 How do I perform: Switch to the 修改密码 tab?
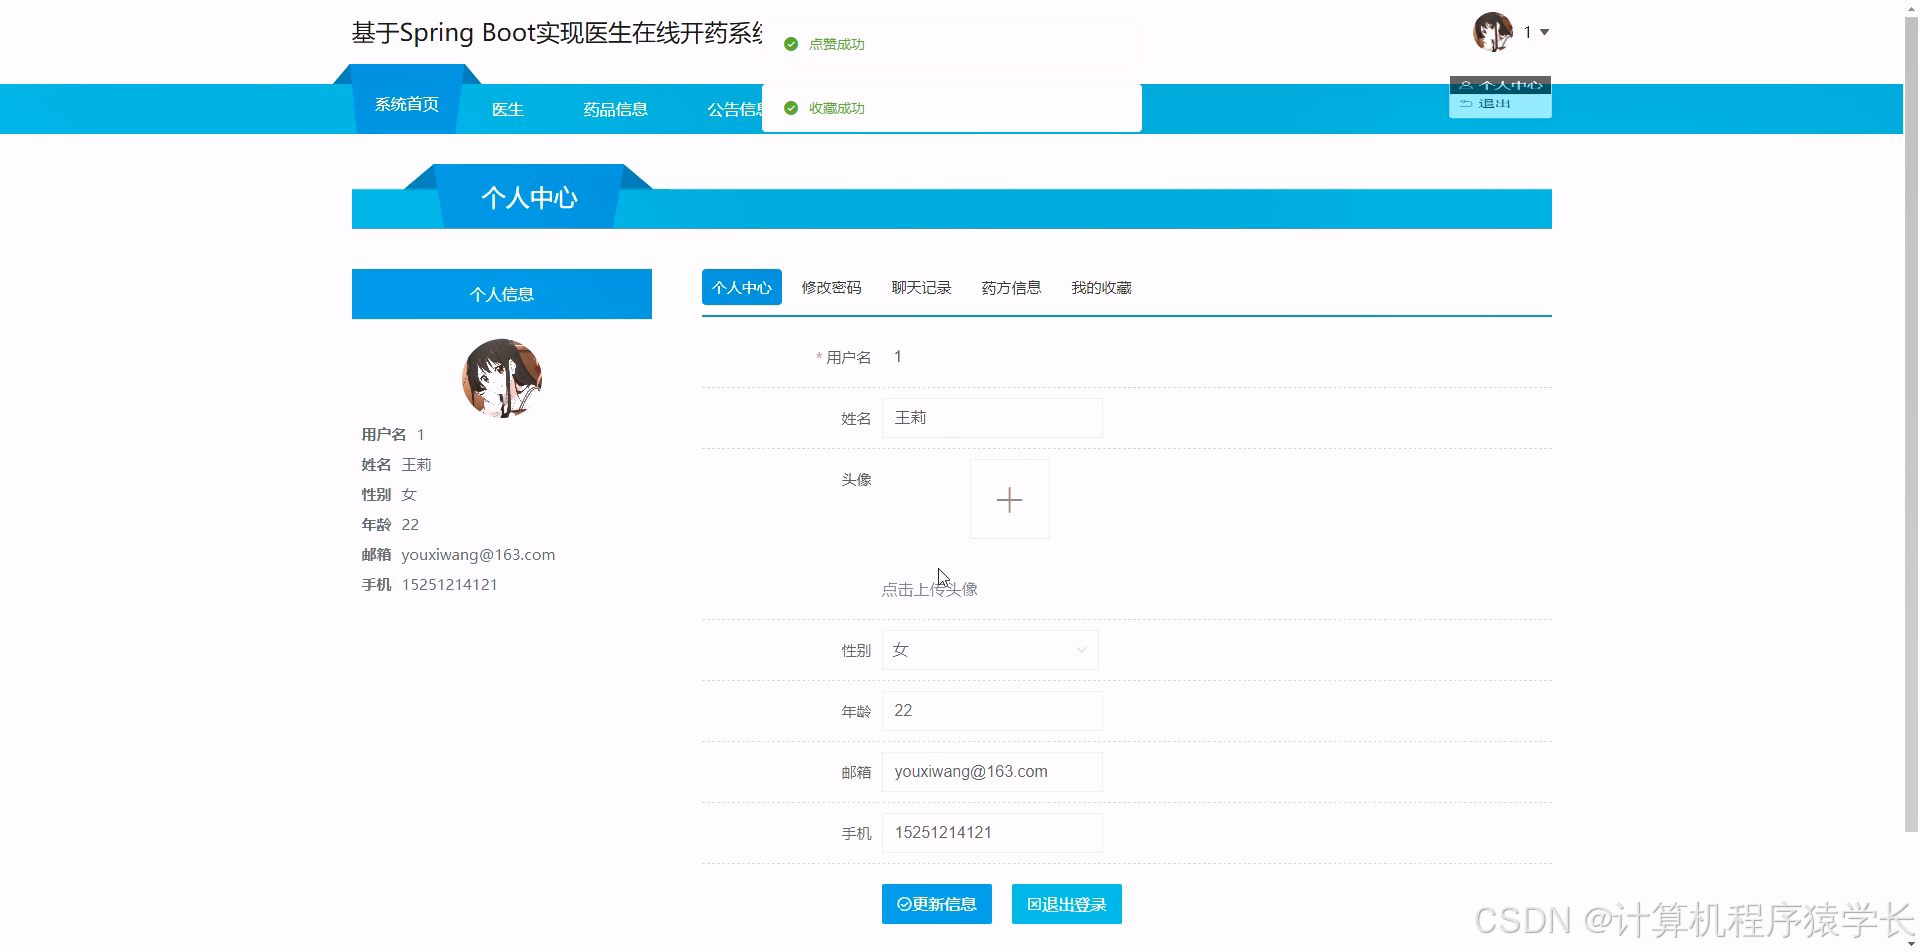coord(831,287)
